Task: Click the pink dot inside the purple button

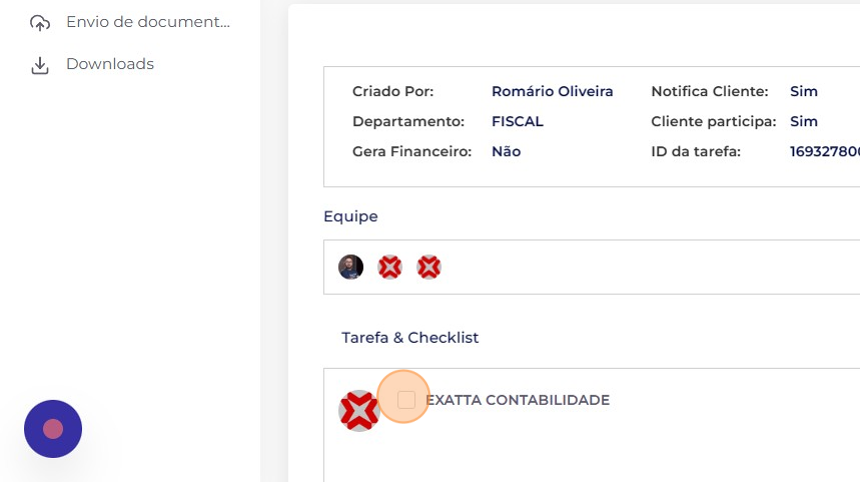Action: coord(53,429)
